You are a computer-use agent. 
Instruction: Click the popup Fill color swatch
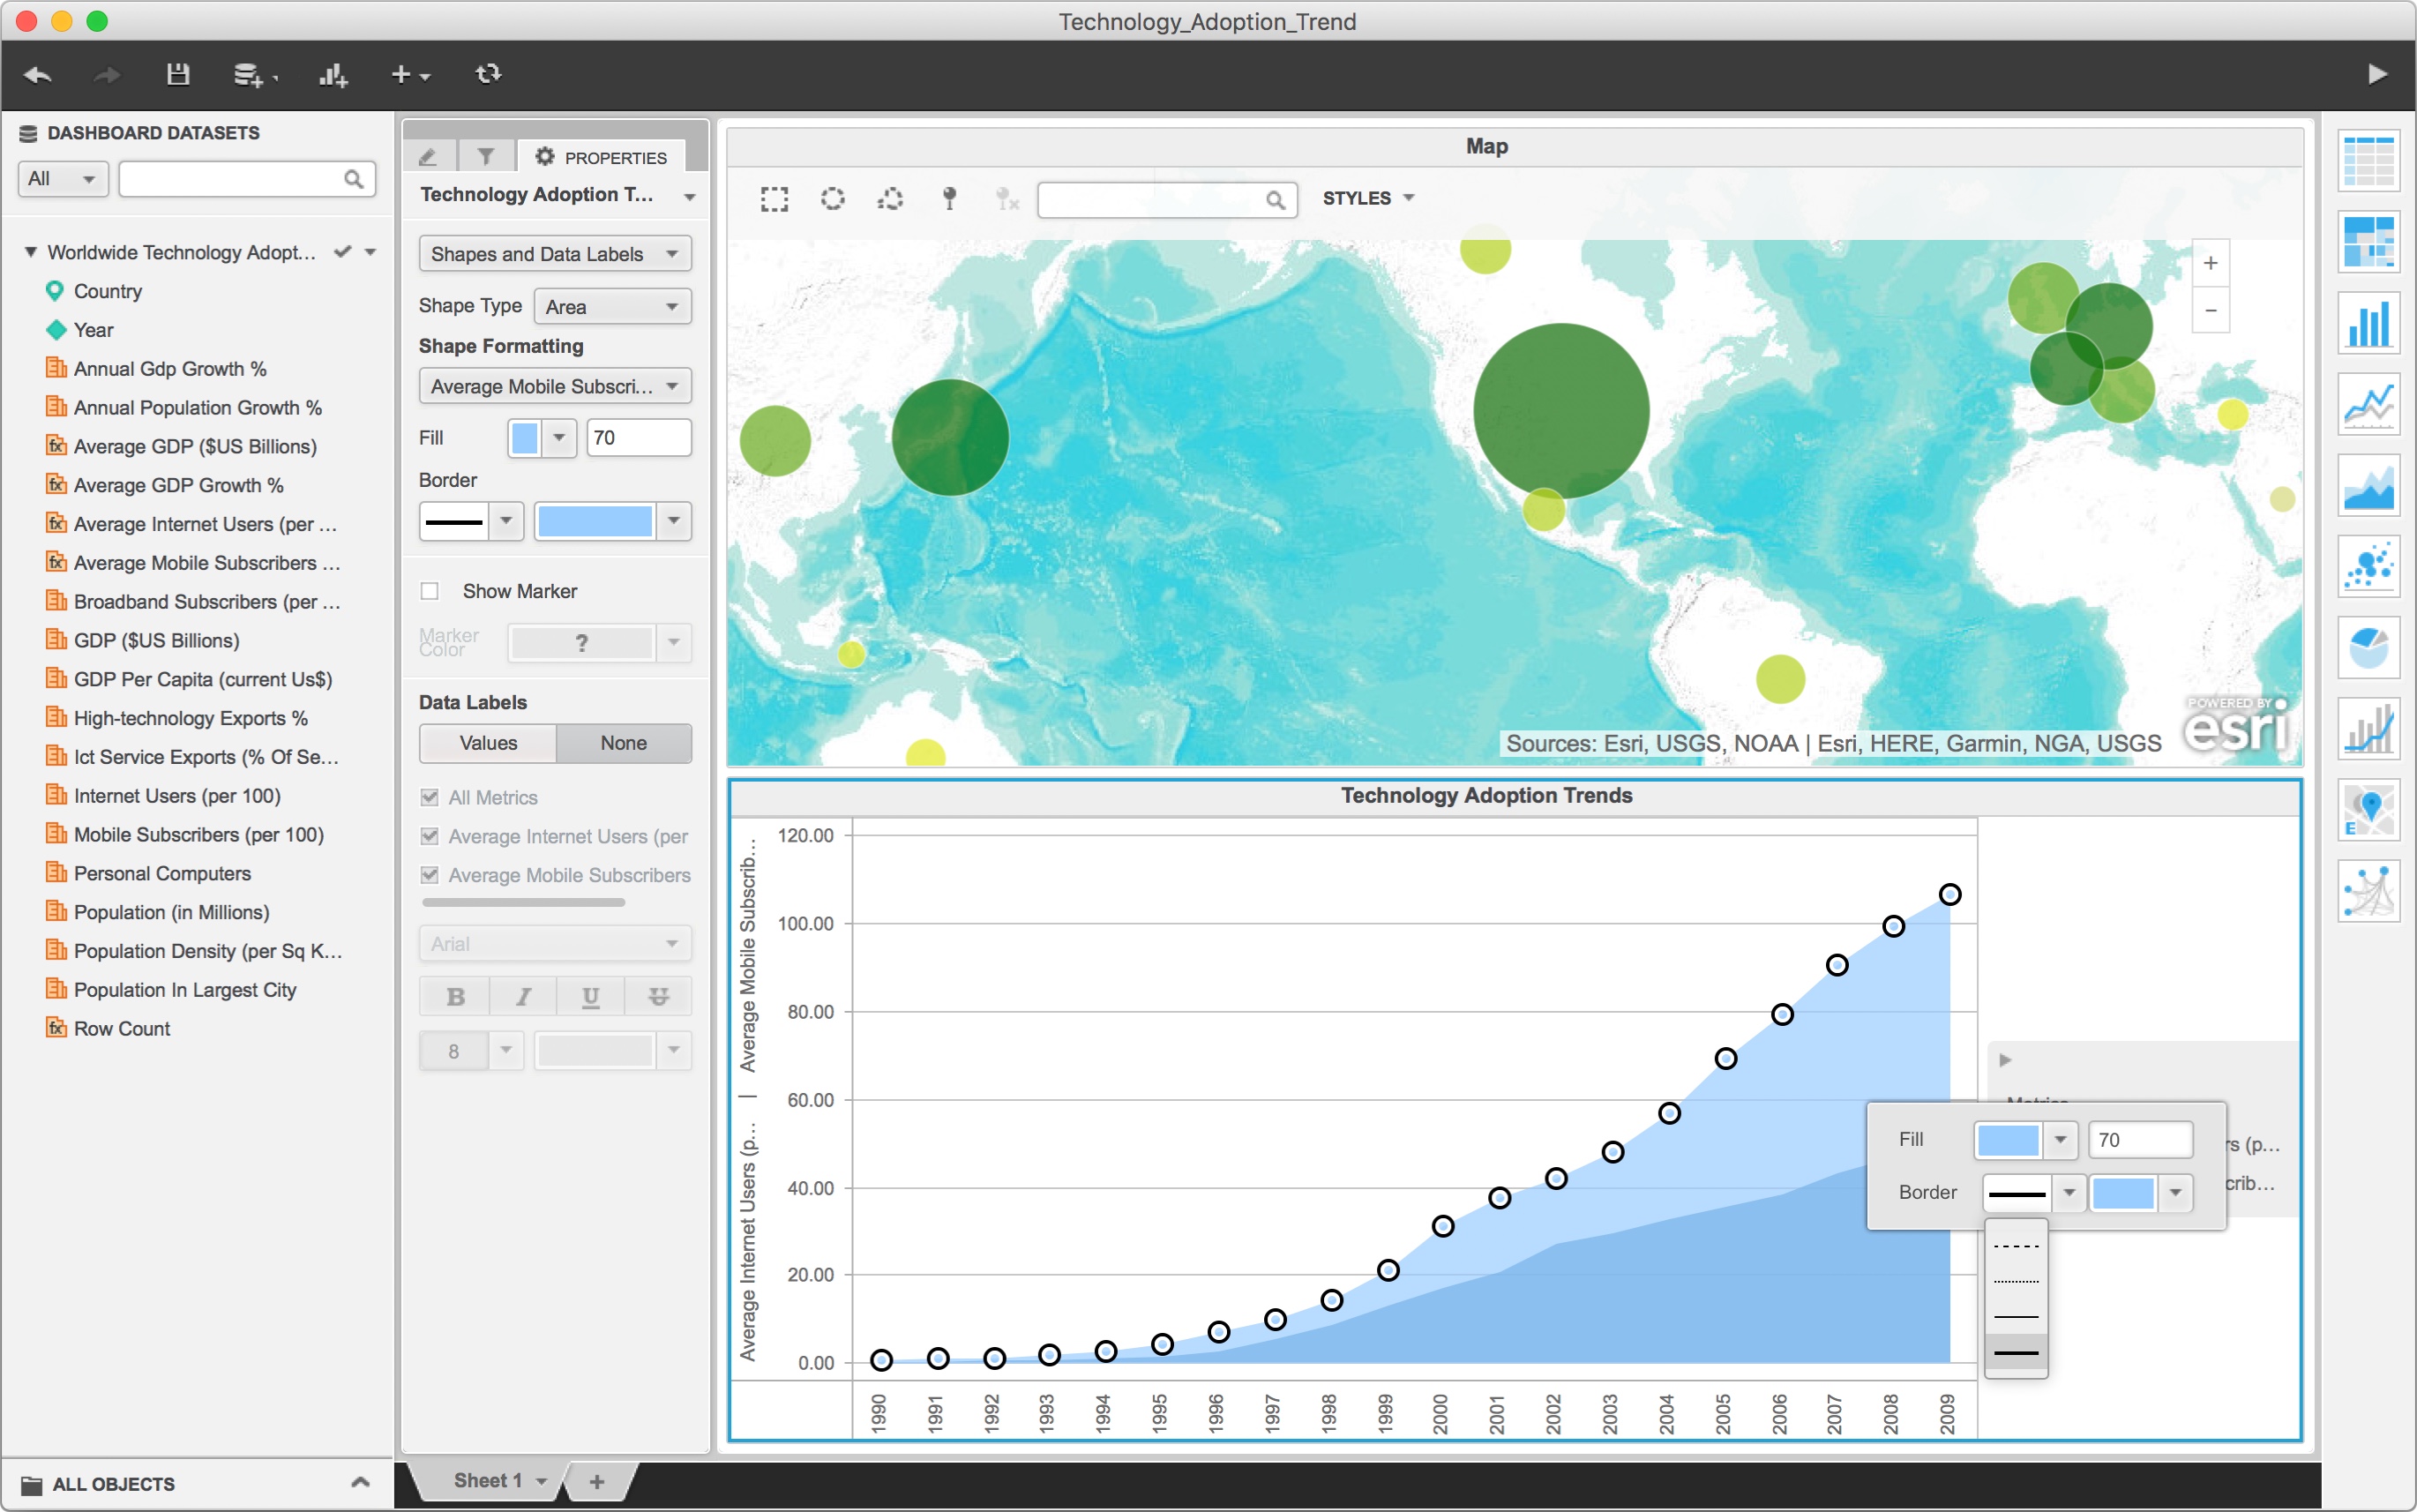click(x=2008, y=1139)
